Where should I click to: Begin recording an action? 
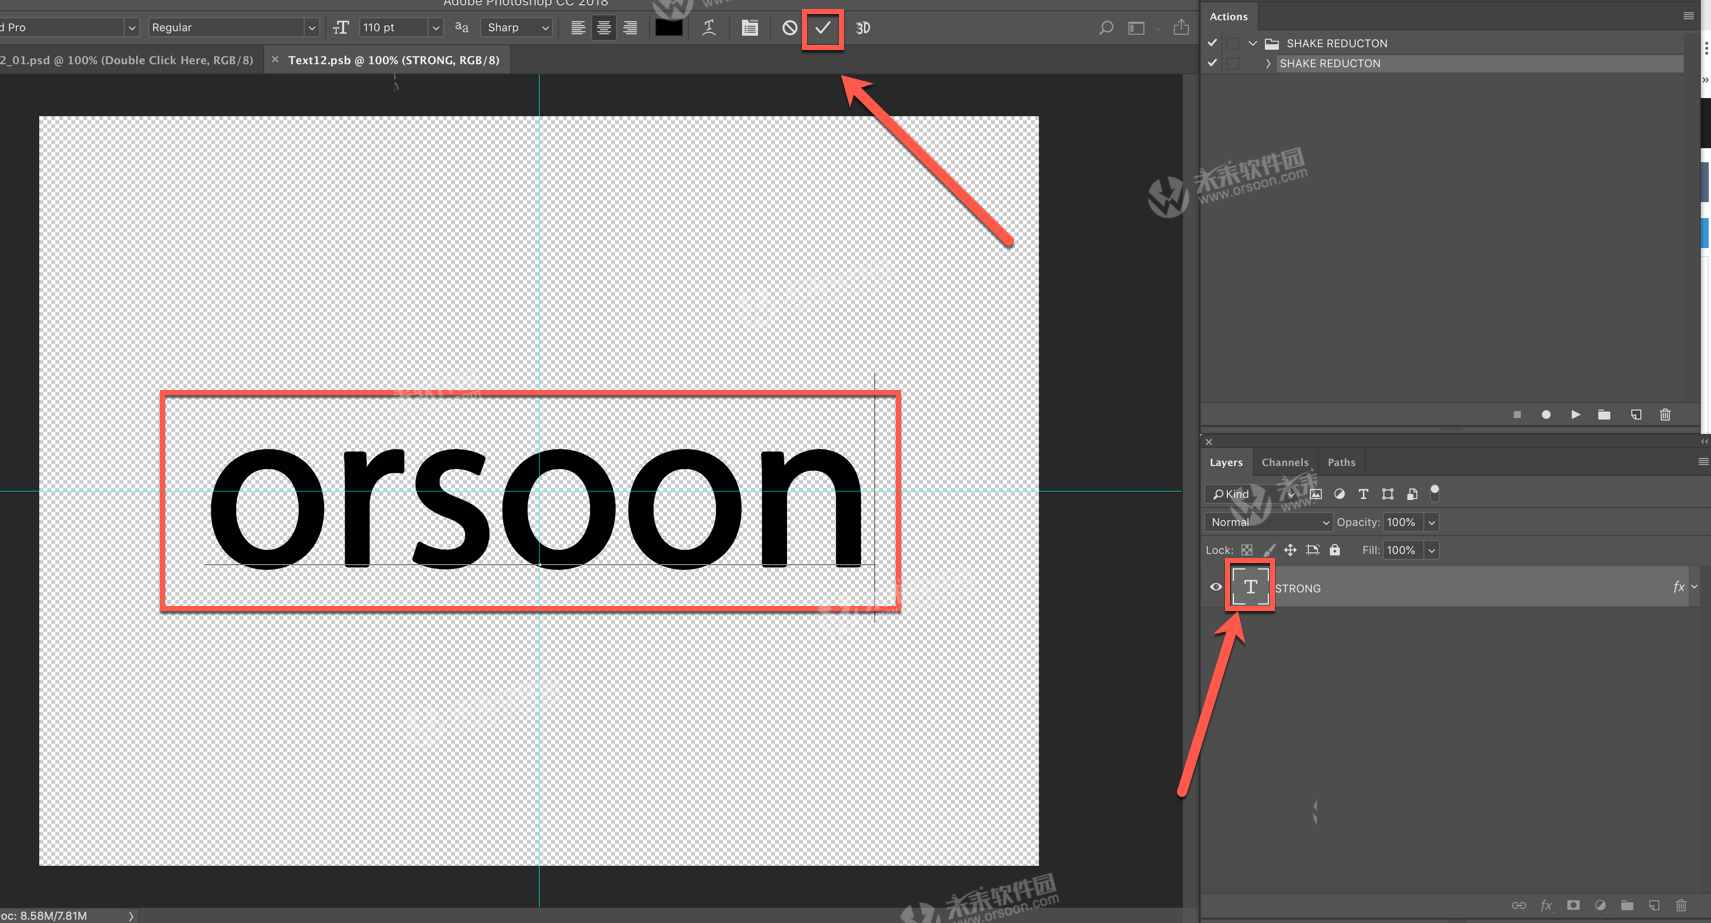(1546, 414)
